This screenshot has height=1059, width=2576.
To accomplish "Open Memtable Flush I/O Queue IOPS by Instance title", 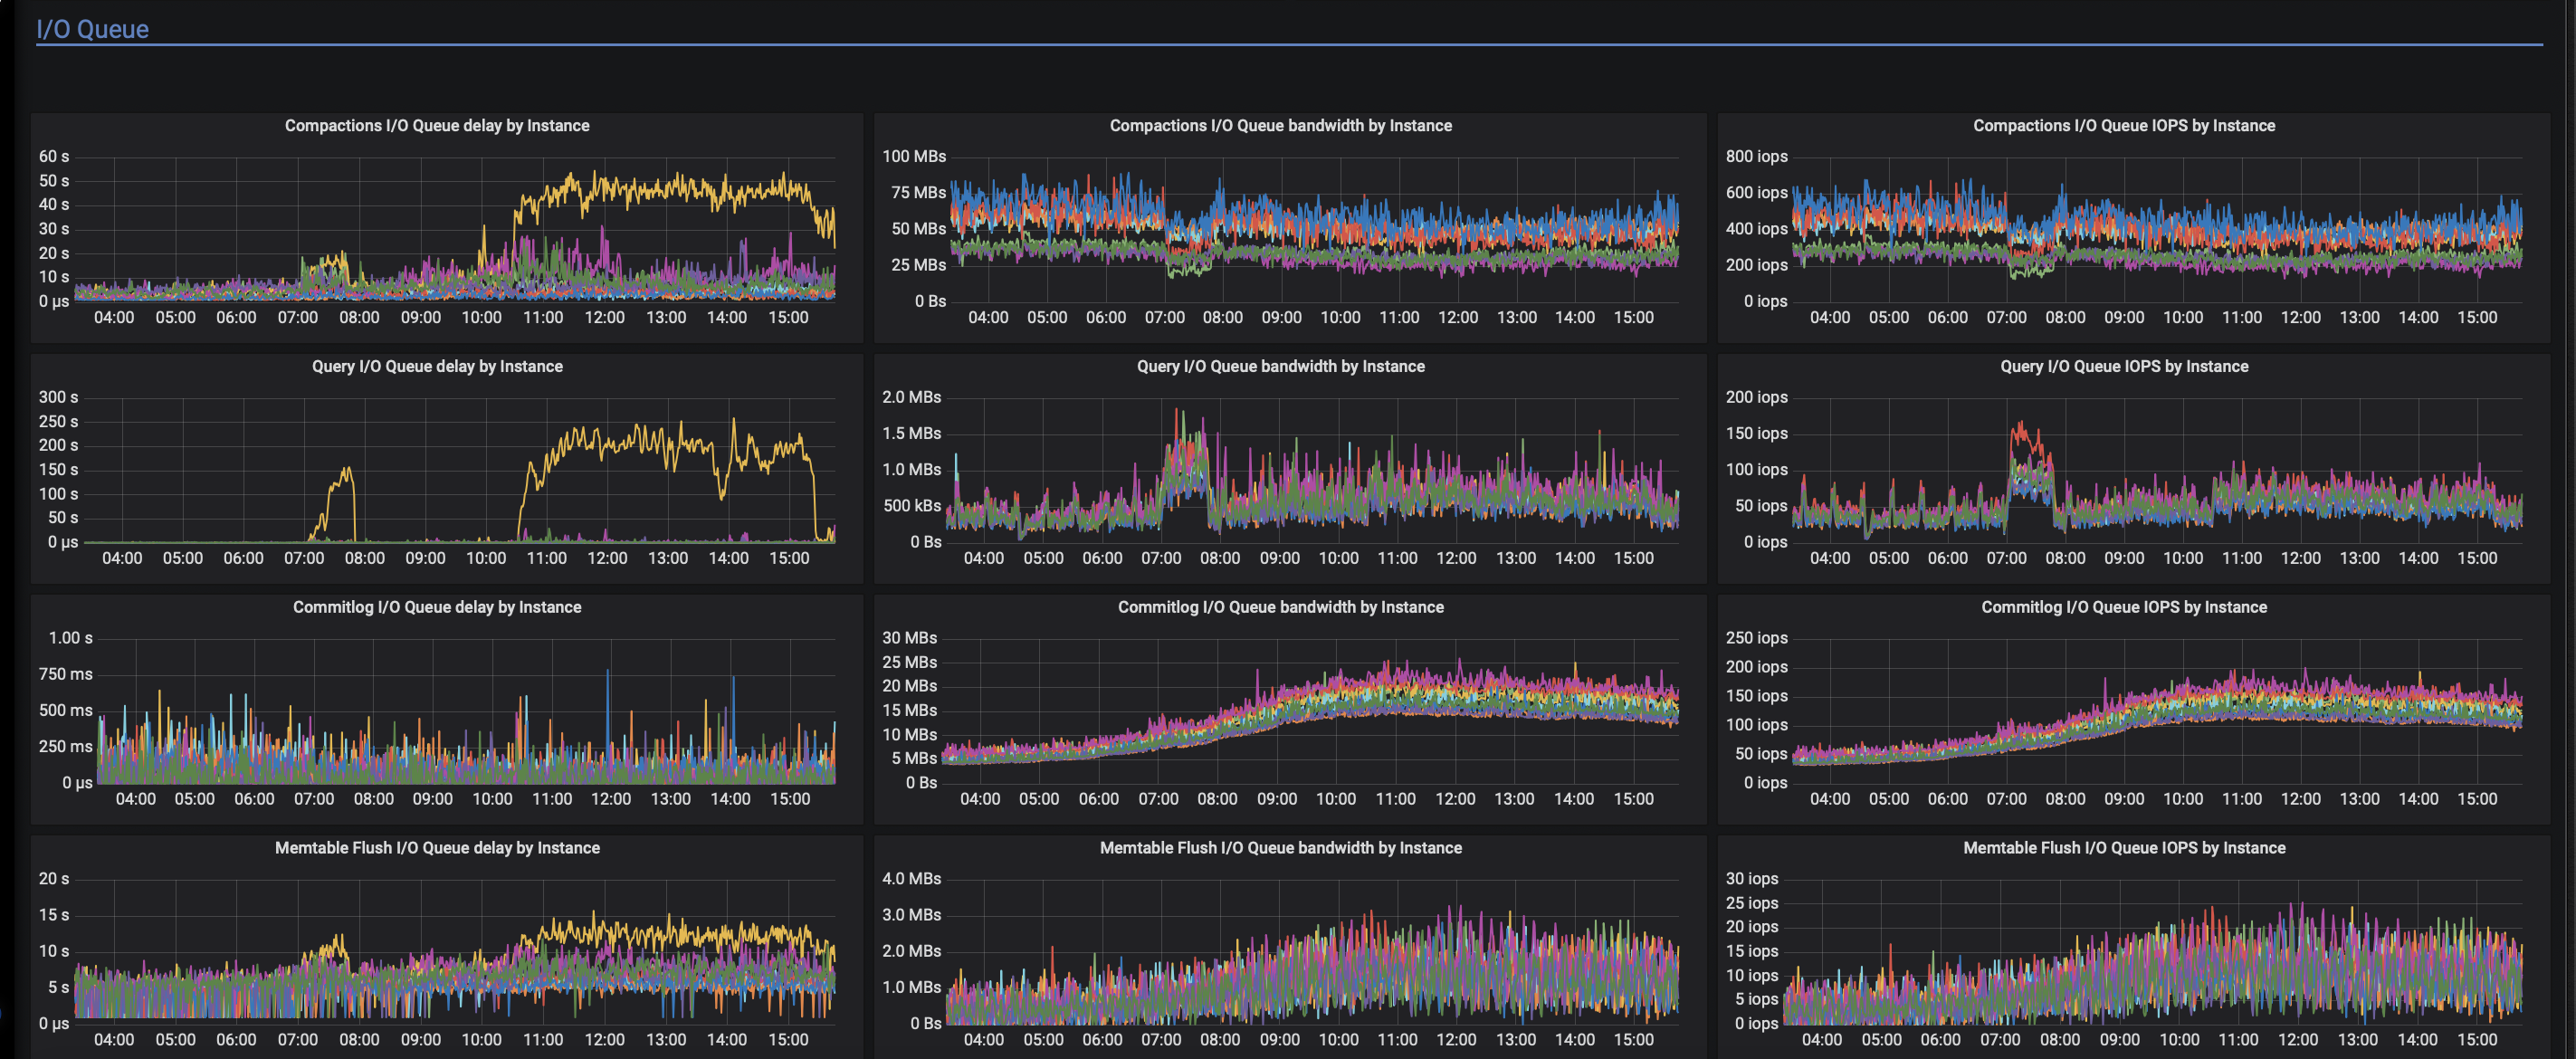I will pos(2124,848).
